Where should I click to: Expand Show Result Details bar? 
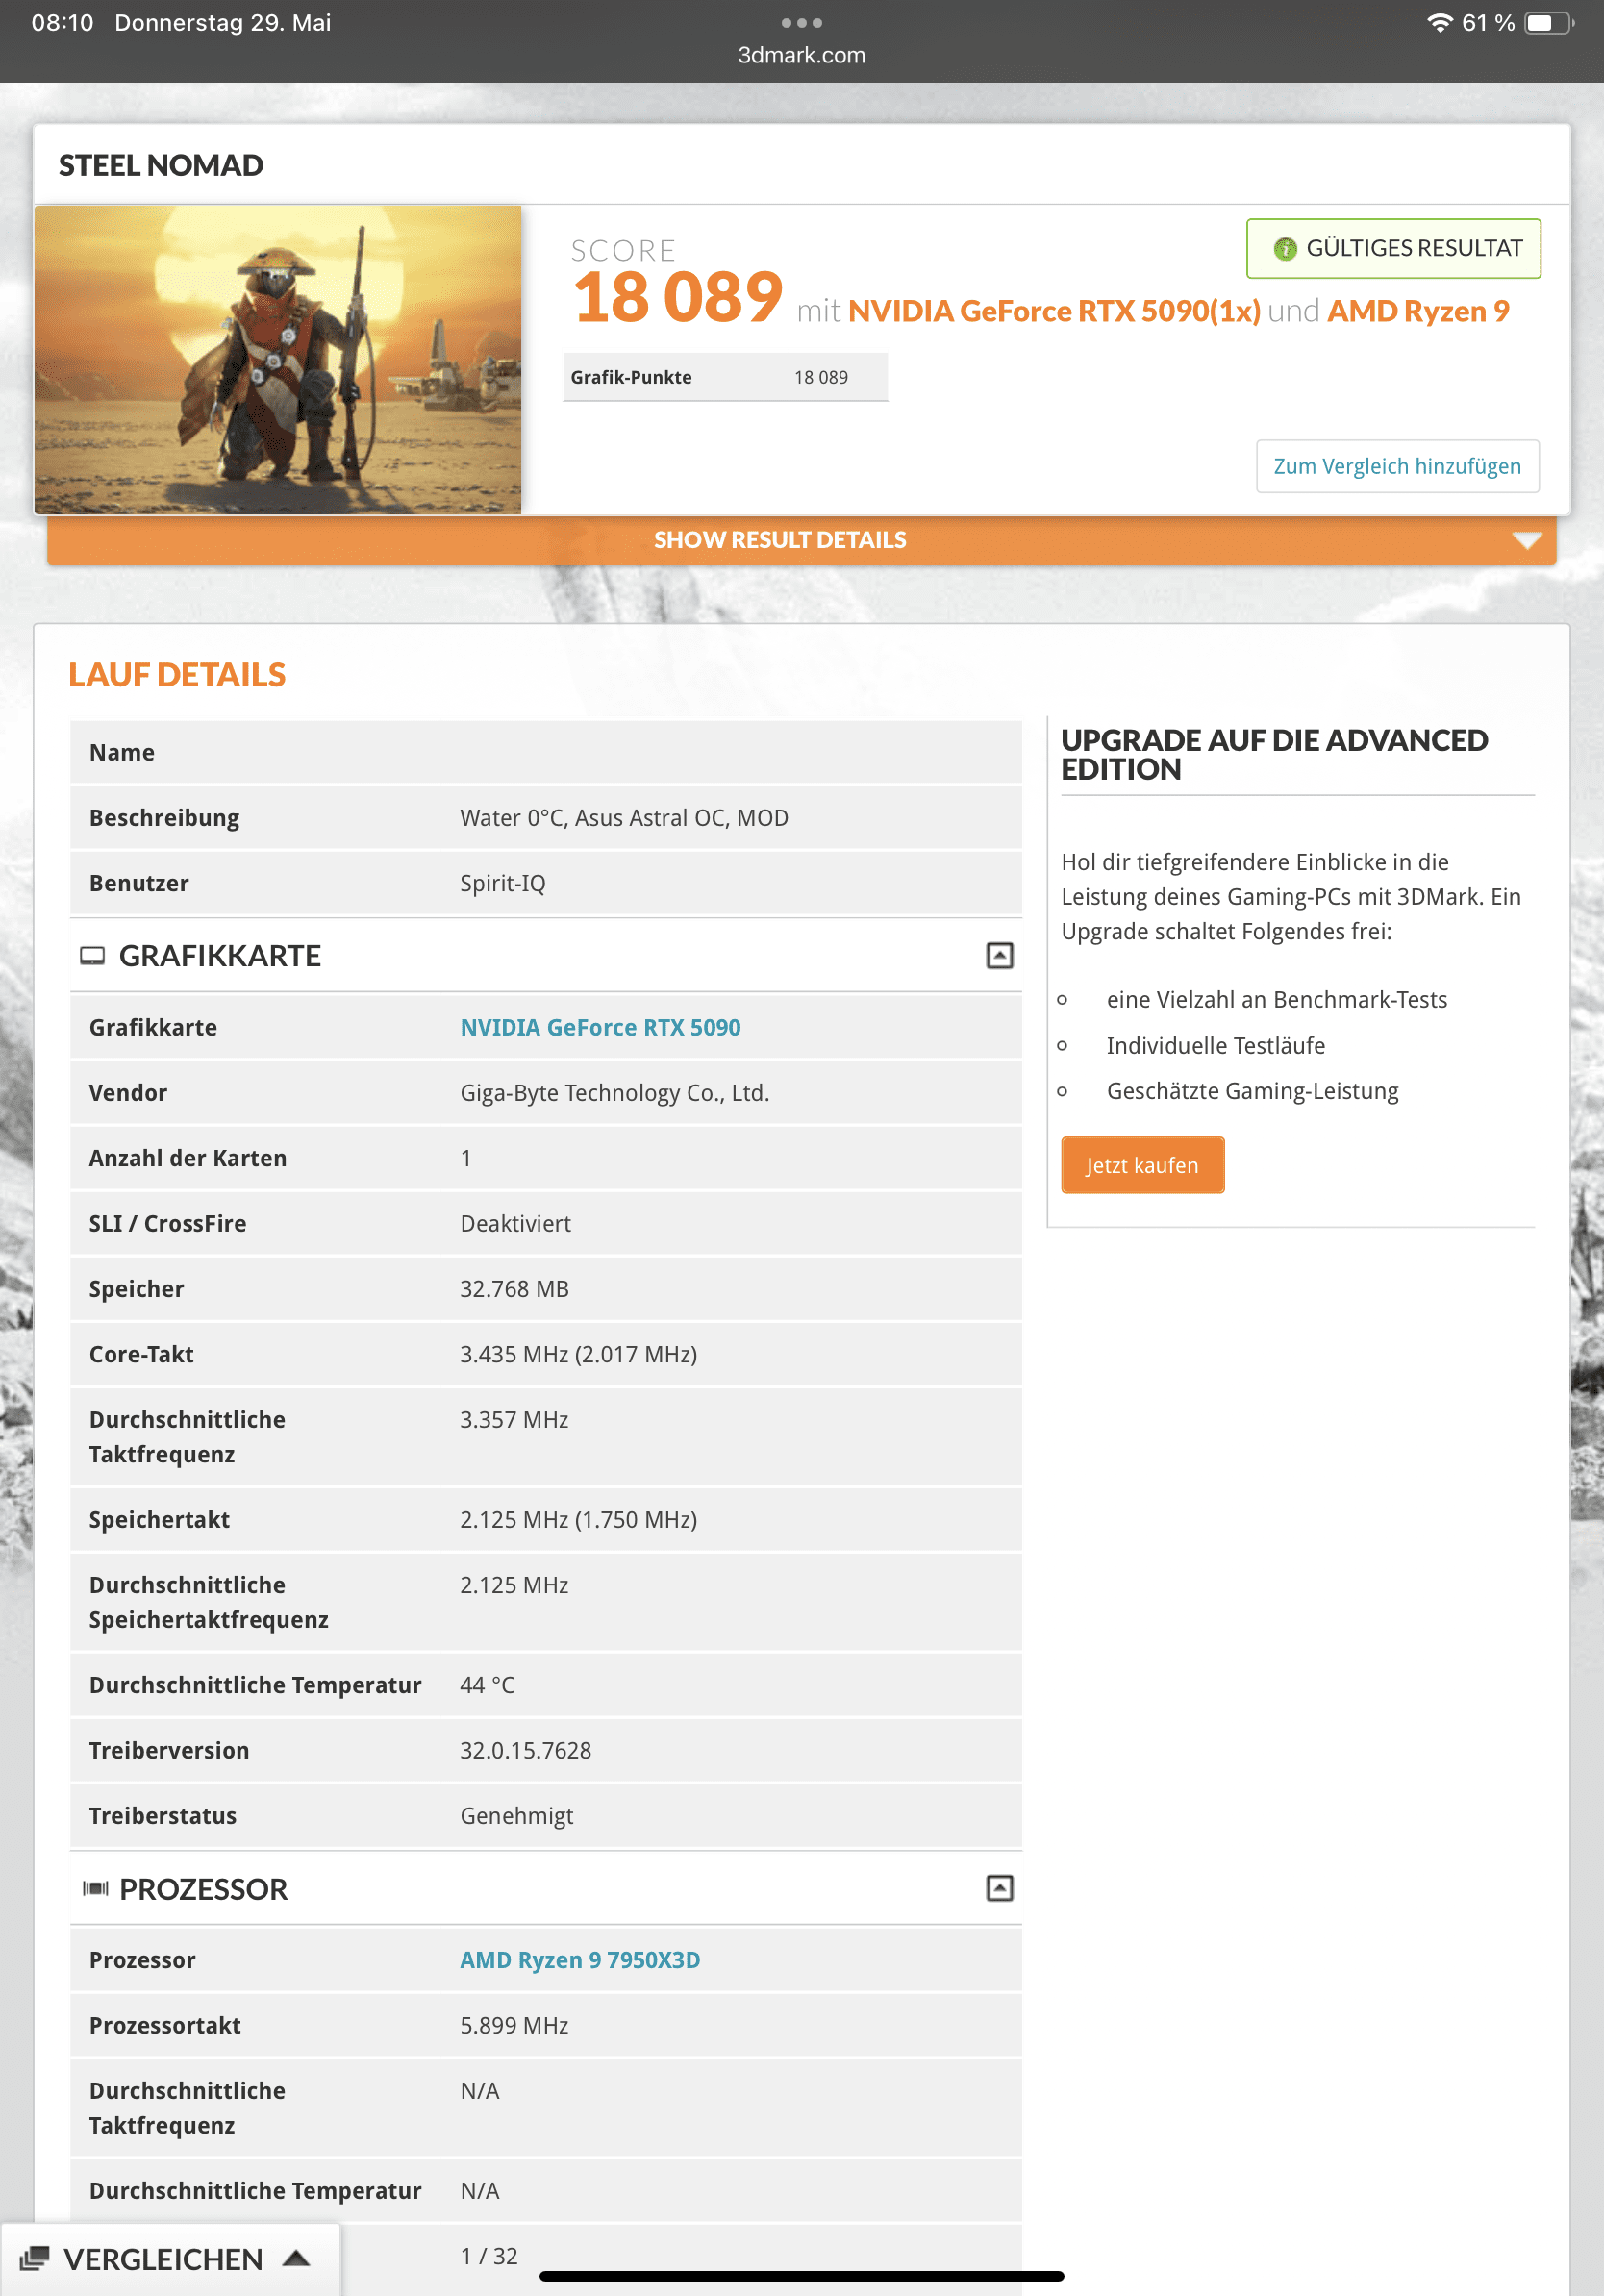point(801,540)
